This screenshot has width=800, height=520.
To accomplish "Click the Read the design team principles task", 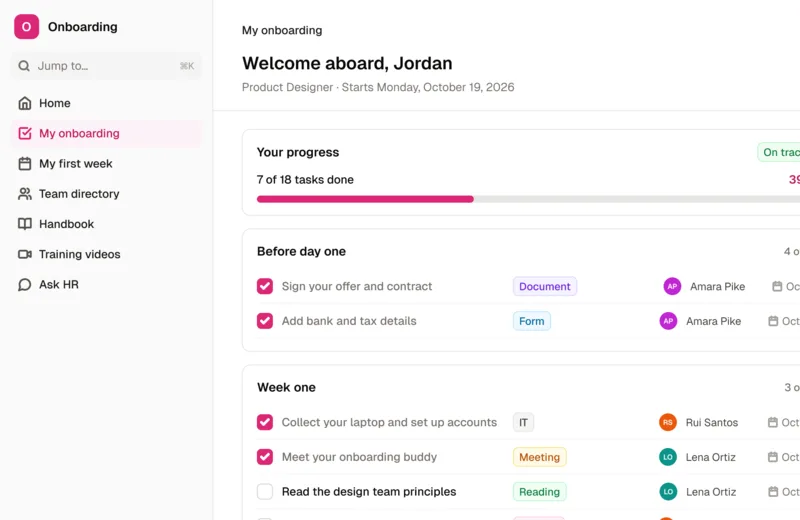I will click(x=369, y=492).
